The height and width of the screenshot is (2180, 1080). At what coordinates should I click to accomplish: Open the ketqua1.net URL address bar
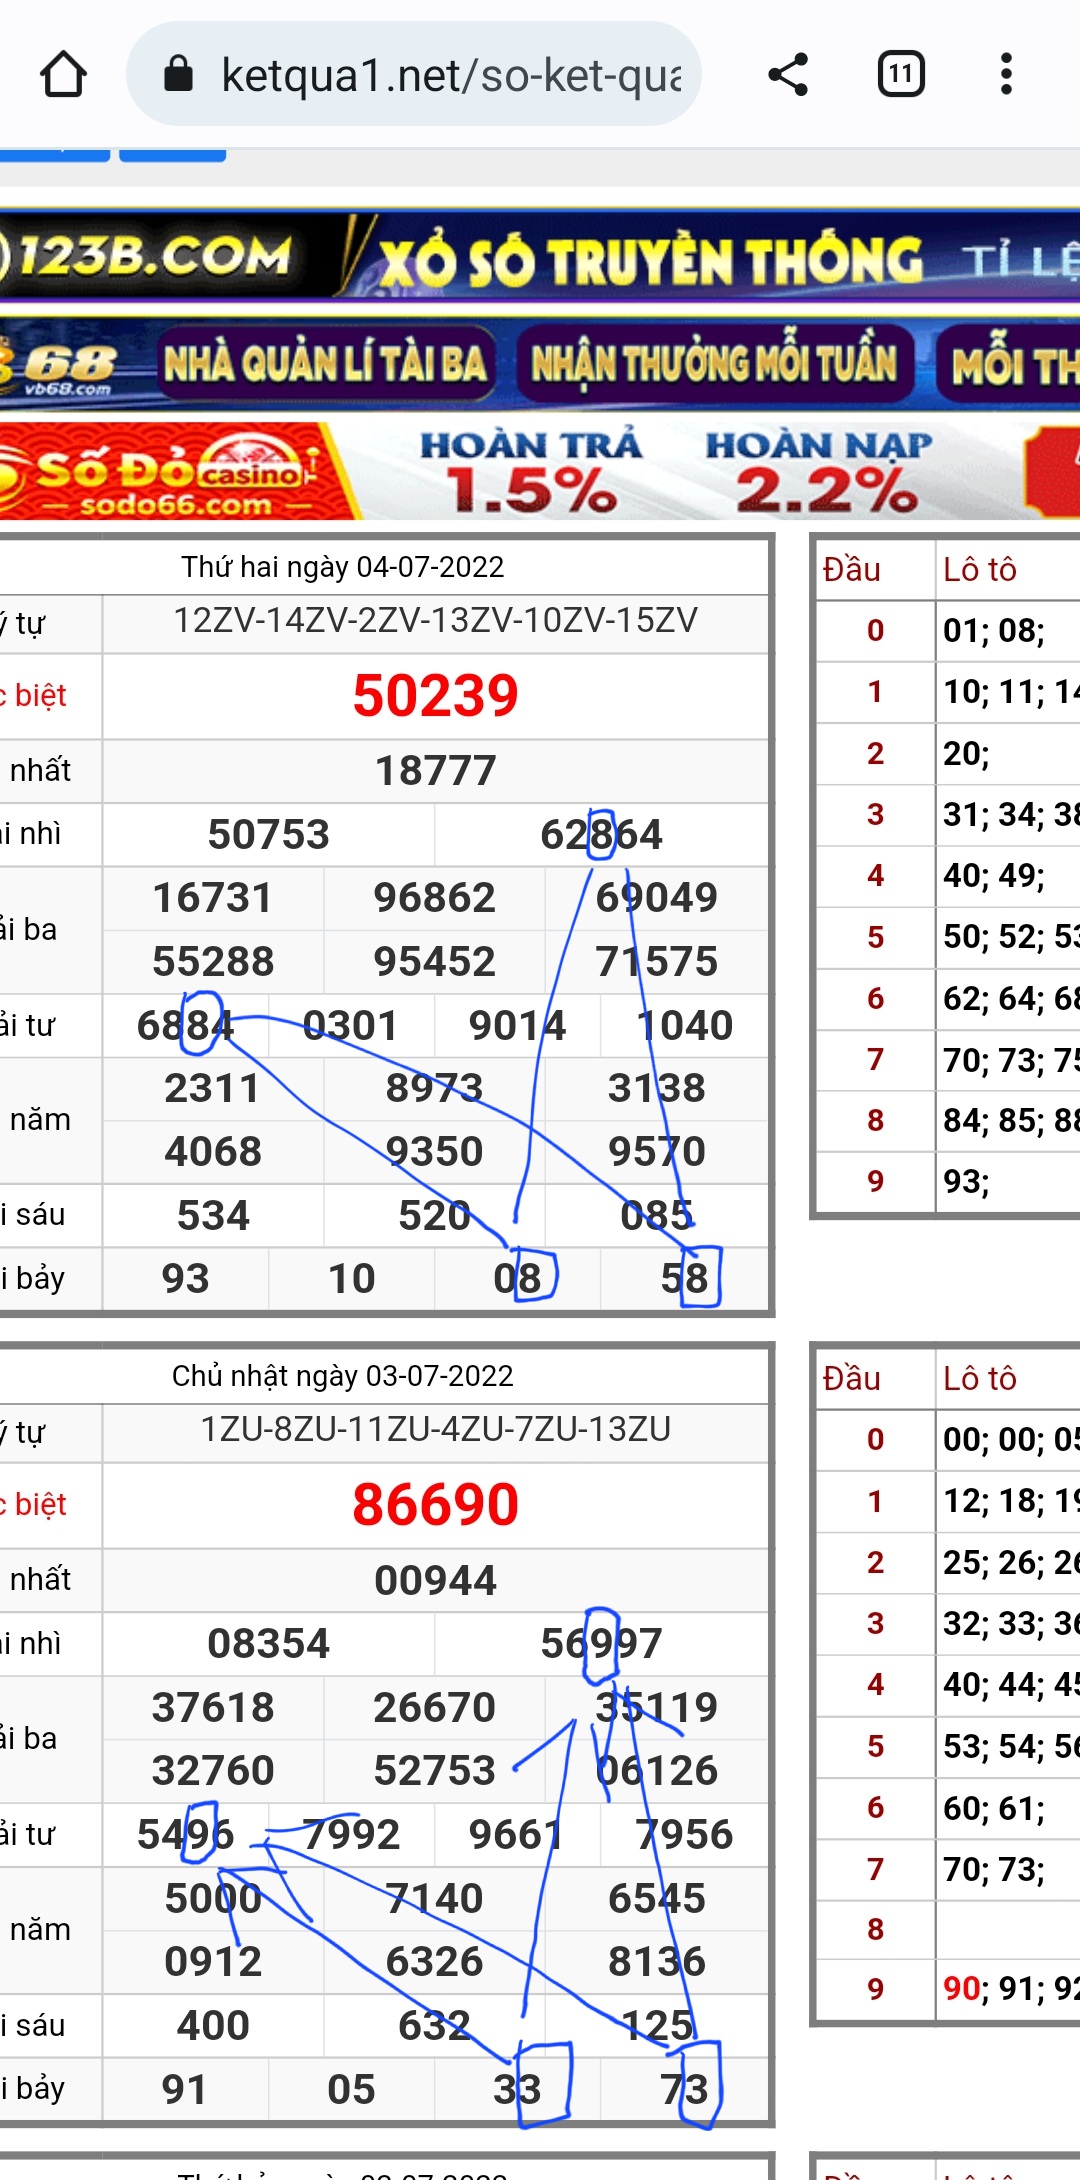pyautogui.click(x=413, y=74)
